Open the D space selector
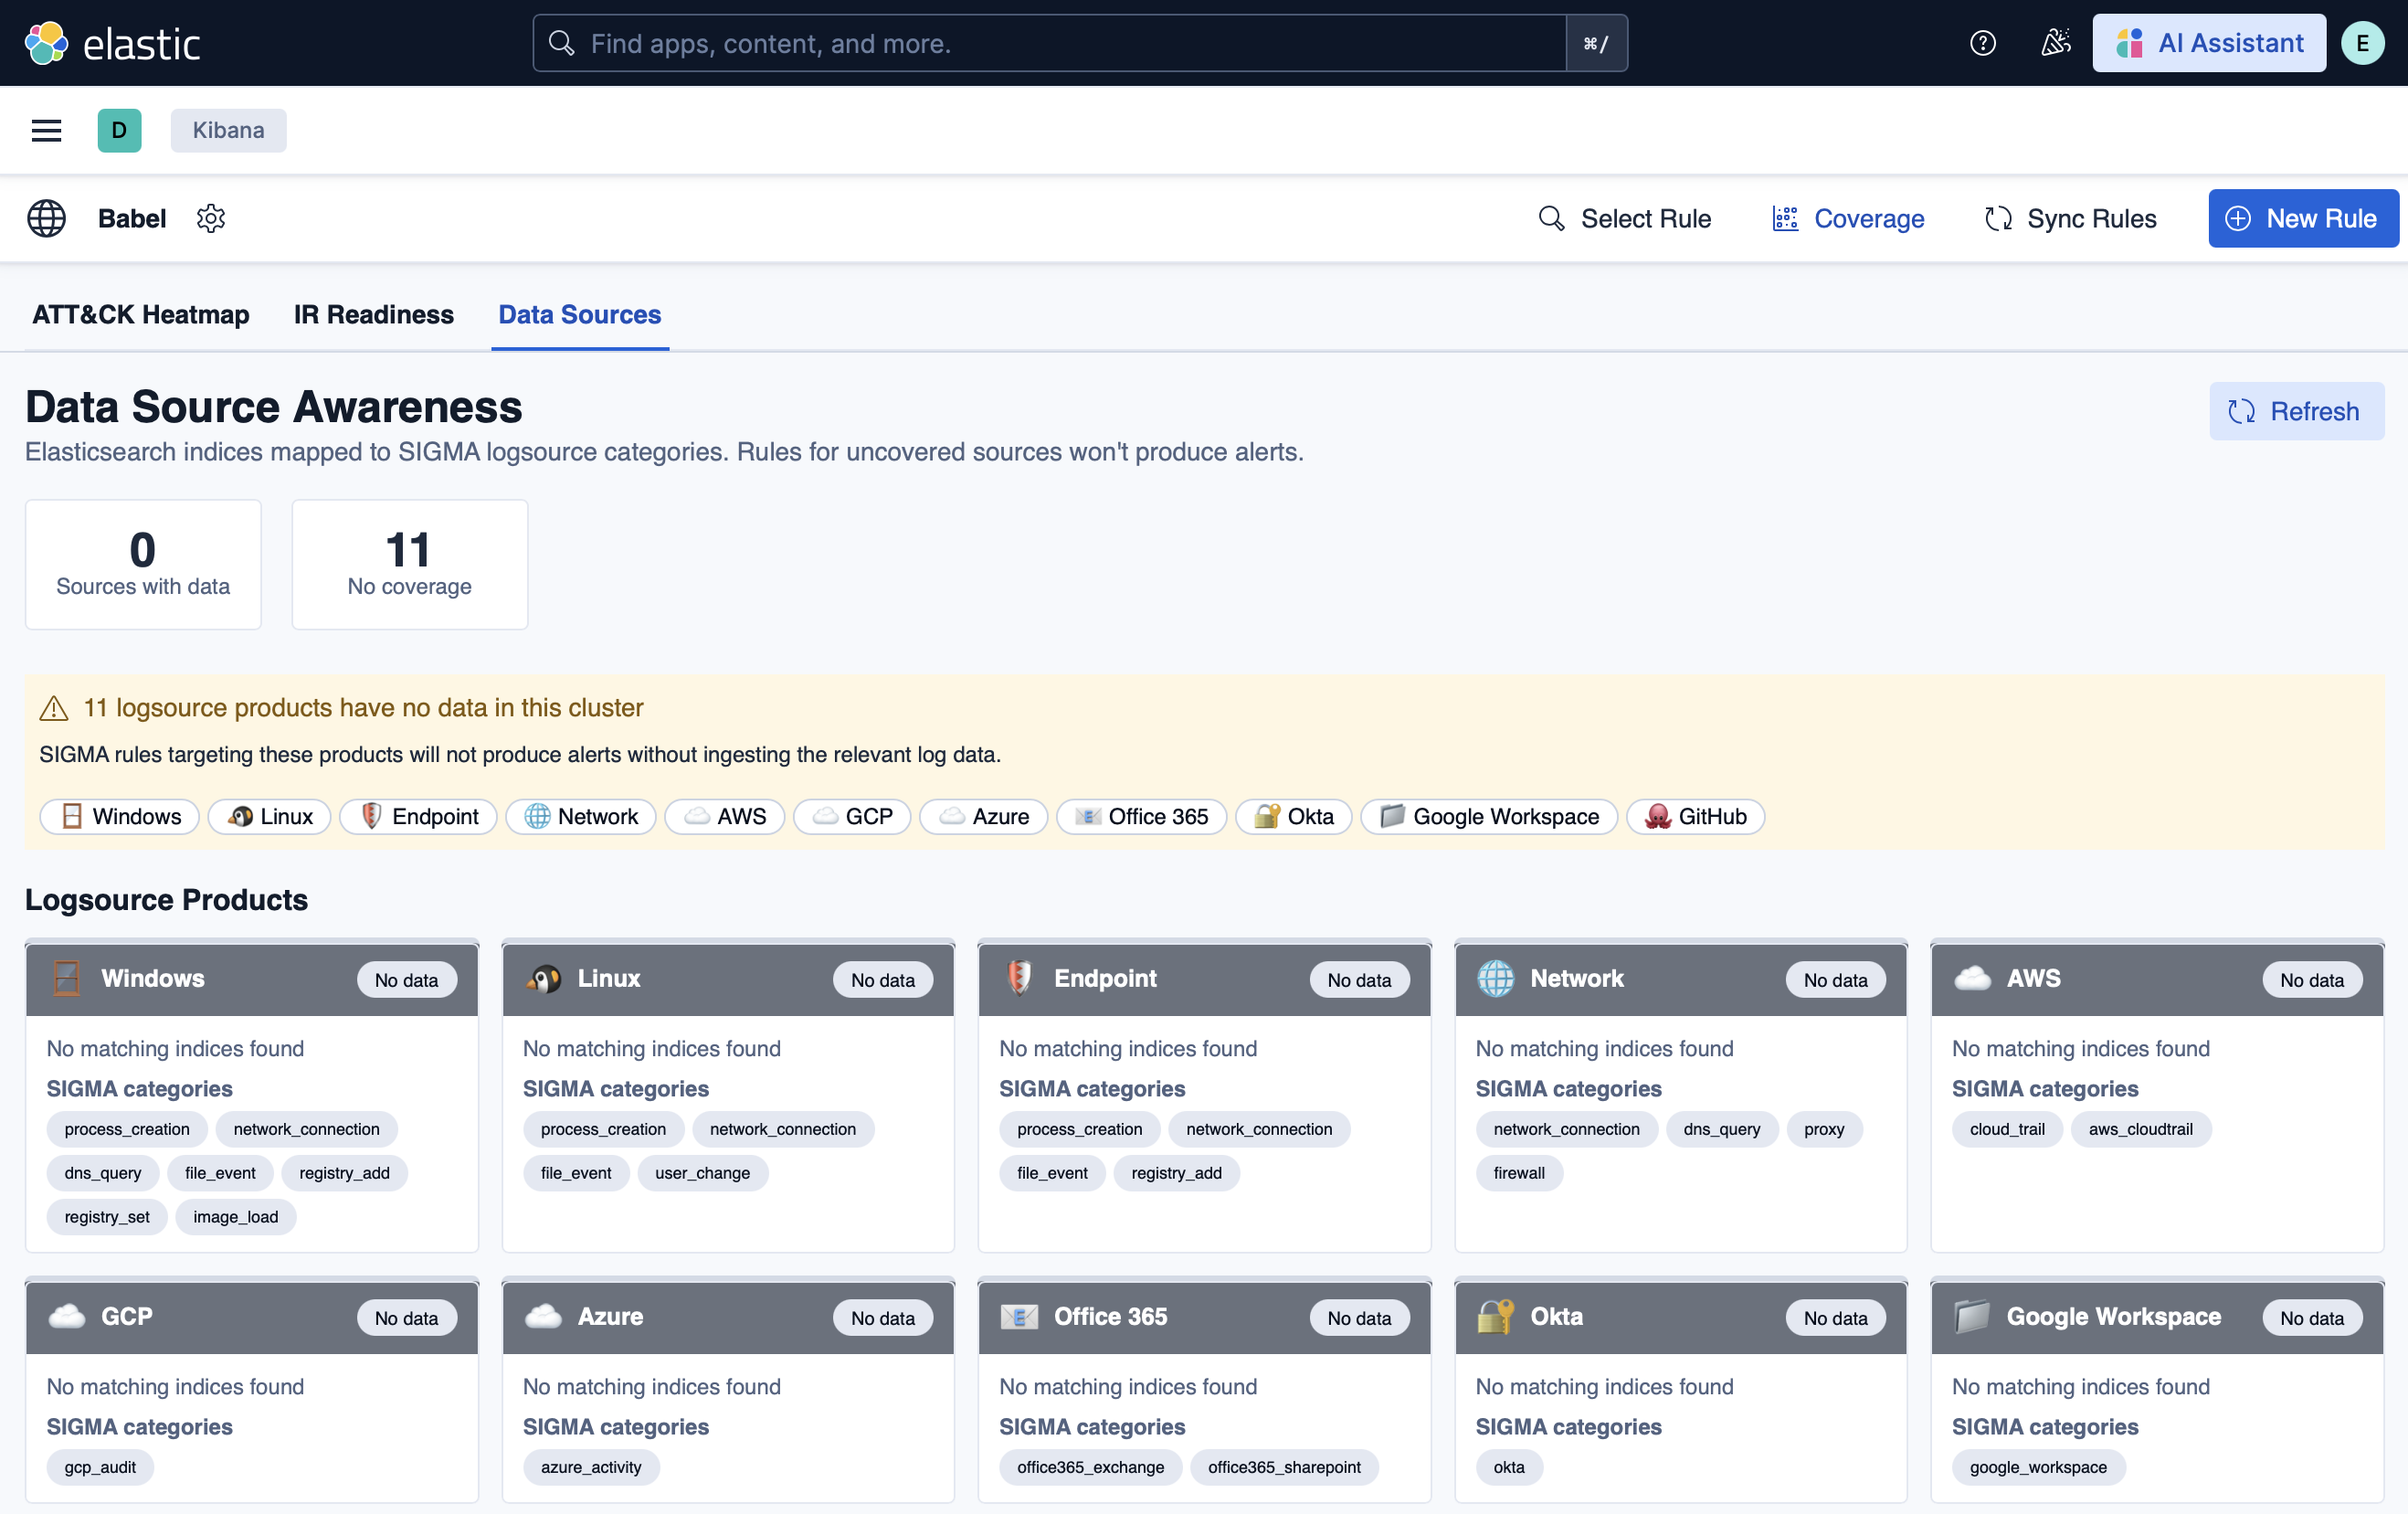Image resolution: width=2408 pixels, height=1514 pixels. point(119,130)
